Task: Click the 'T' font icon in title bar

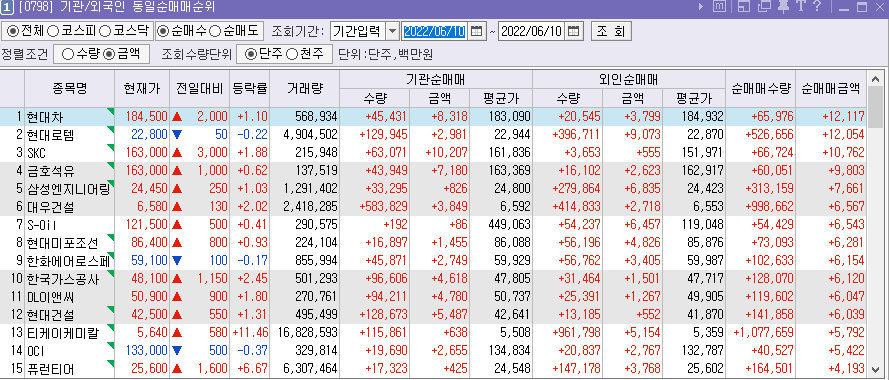Action: pyautogui.click(x=801, y=7)
